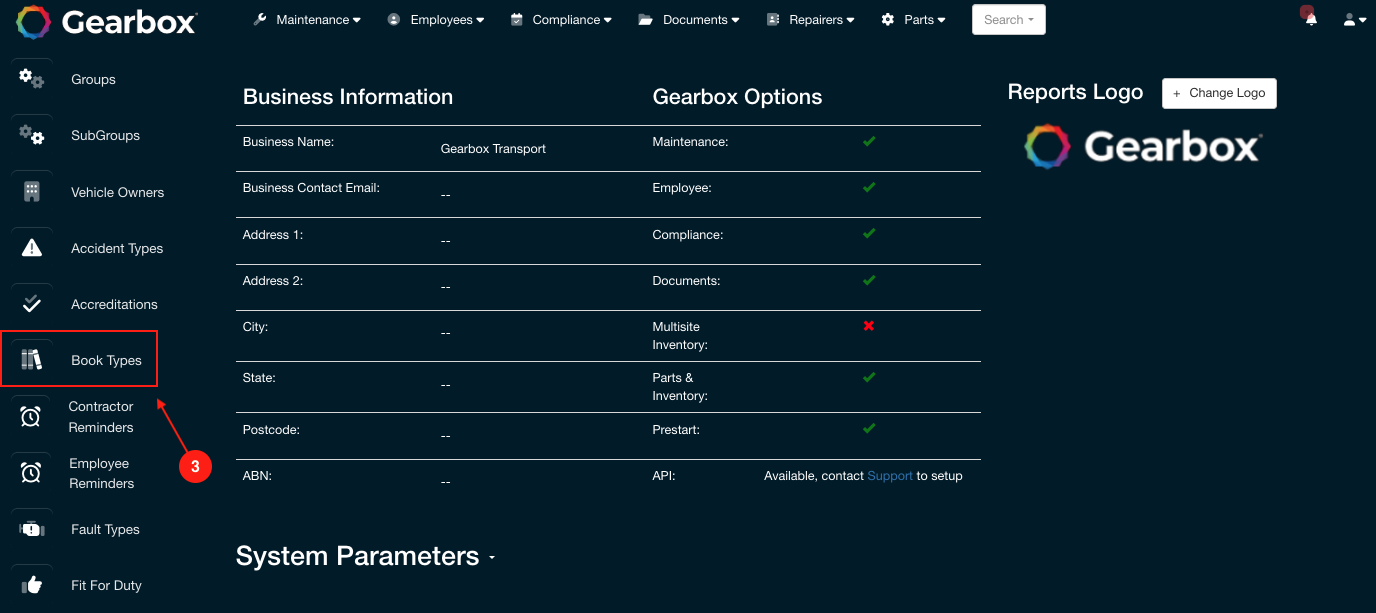Image resolution: width=1376 pixels, height=613 pixels.
Task: Follow the Support link for API setup
Action: (889, 476)
